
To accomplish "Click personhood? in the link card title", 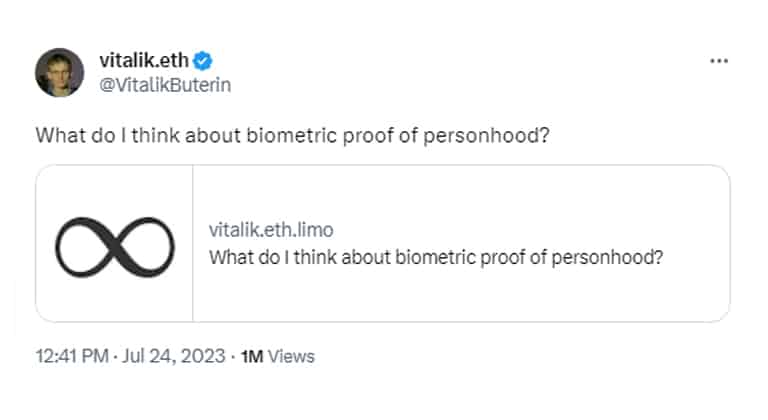I will tap(607, 258).
